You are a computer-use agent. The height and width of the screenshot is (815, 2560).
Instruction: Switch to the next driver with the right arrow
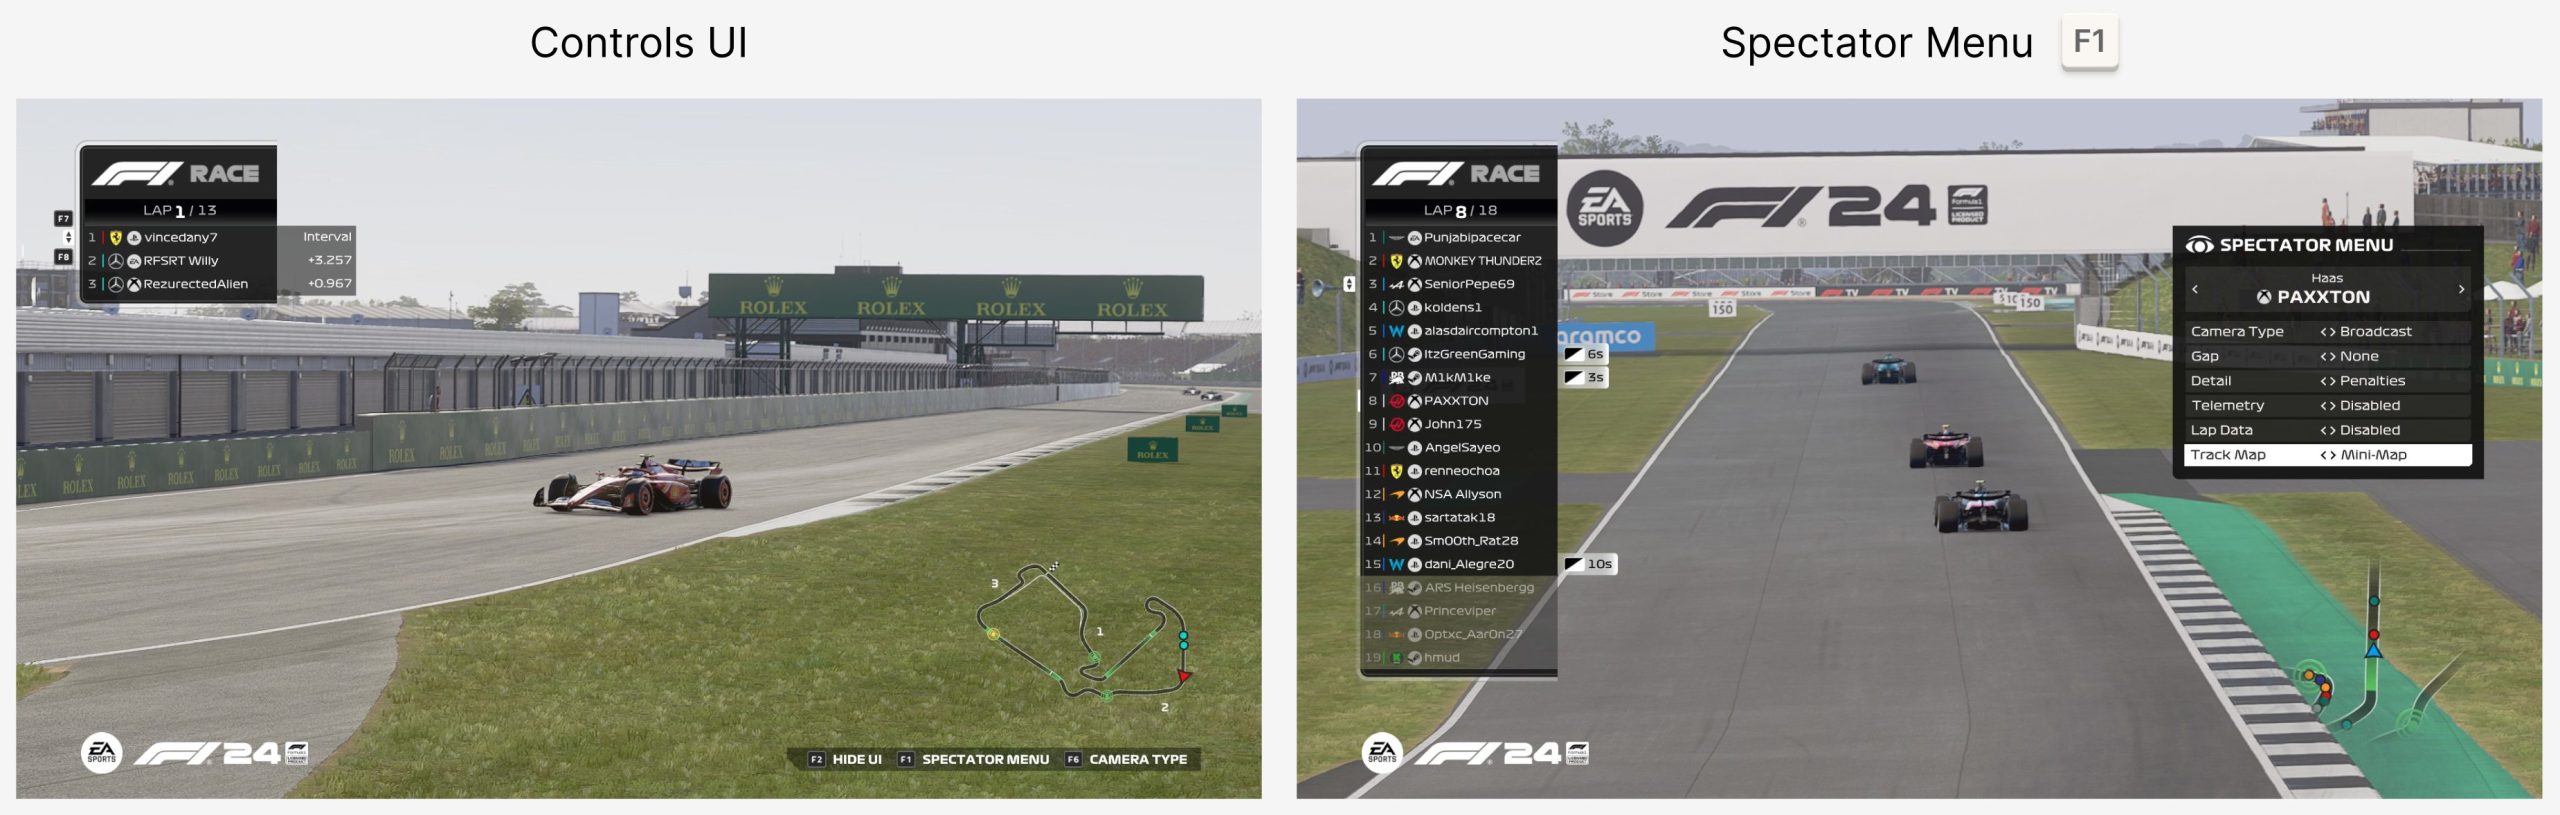point(2461,289)
